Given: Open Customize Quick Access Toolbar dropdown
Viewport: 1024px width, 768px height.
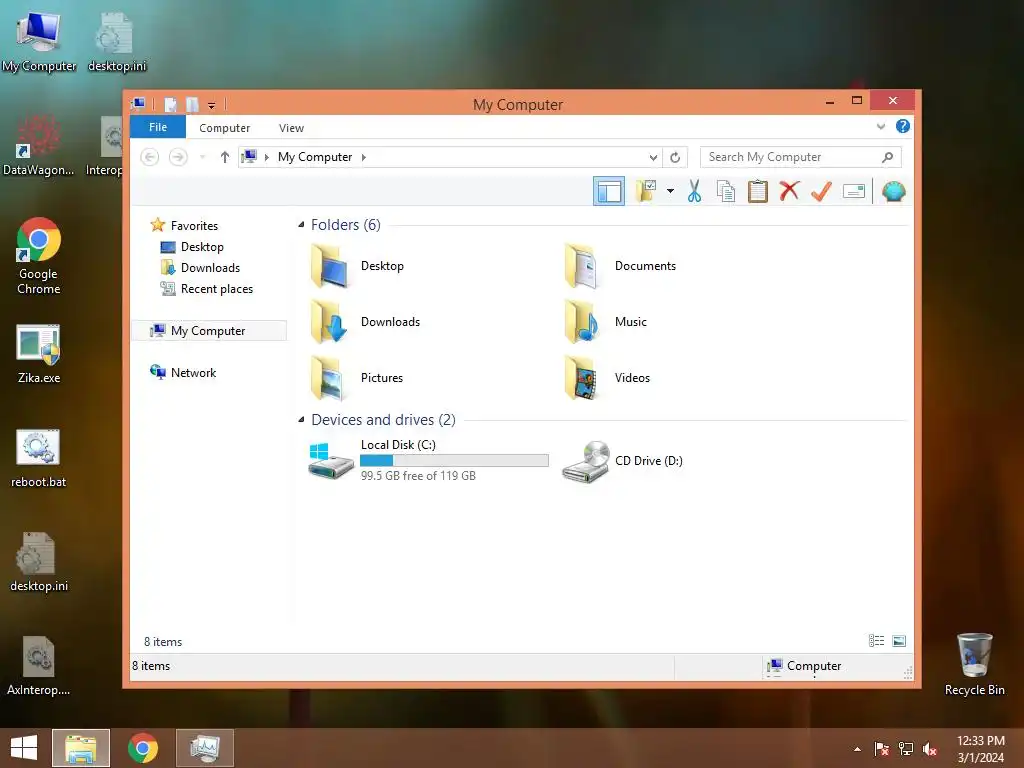Looking at the screenshot, I should (x=212, y=105).
